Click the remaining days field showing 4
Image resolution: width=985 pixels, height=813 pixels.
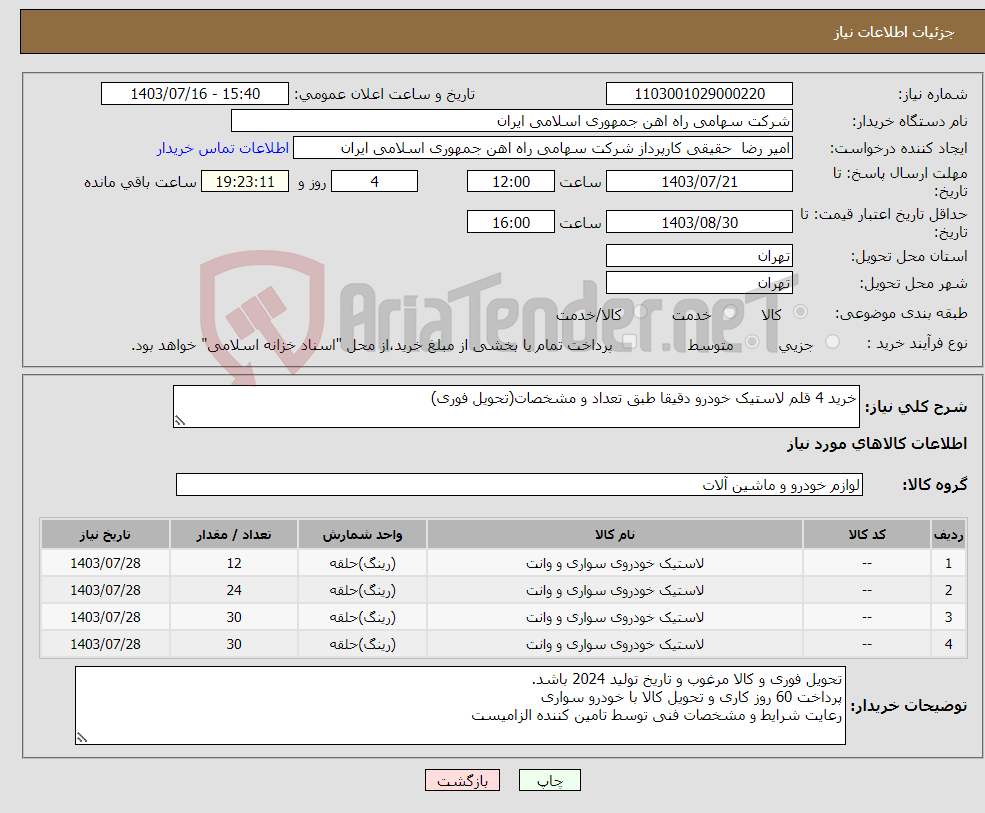pyautogui.click(x=374, y=182)
